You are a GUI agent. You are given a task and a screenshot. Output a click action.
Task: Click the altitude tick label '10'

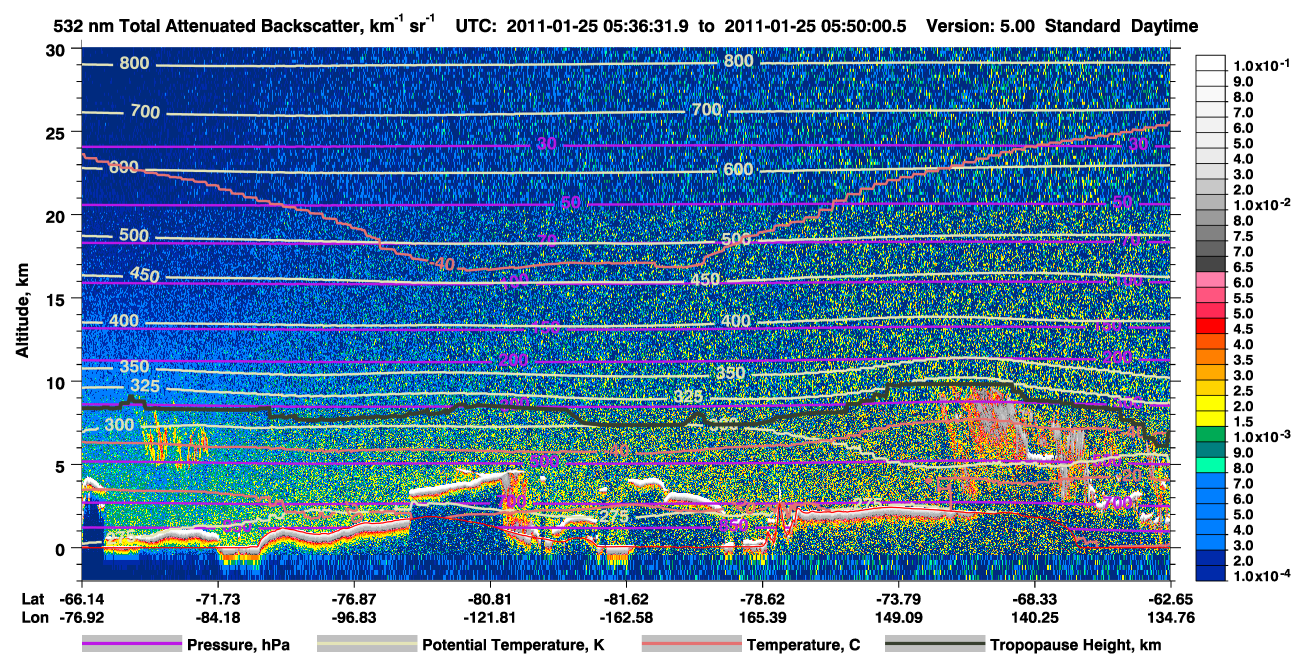58,382
